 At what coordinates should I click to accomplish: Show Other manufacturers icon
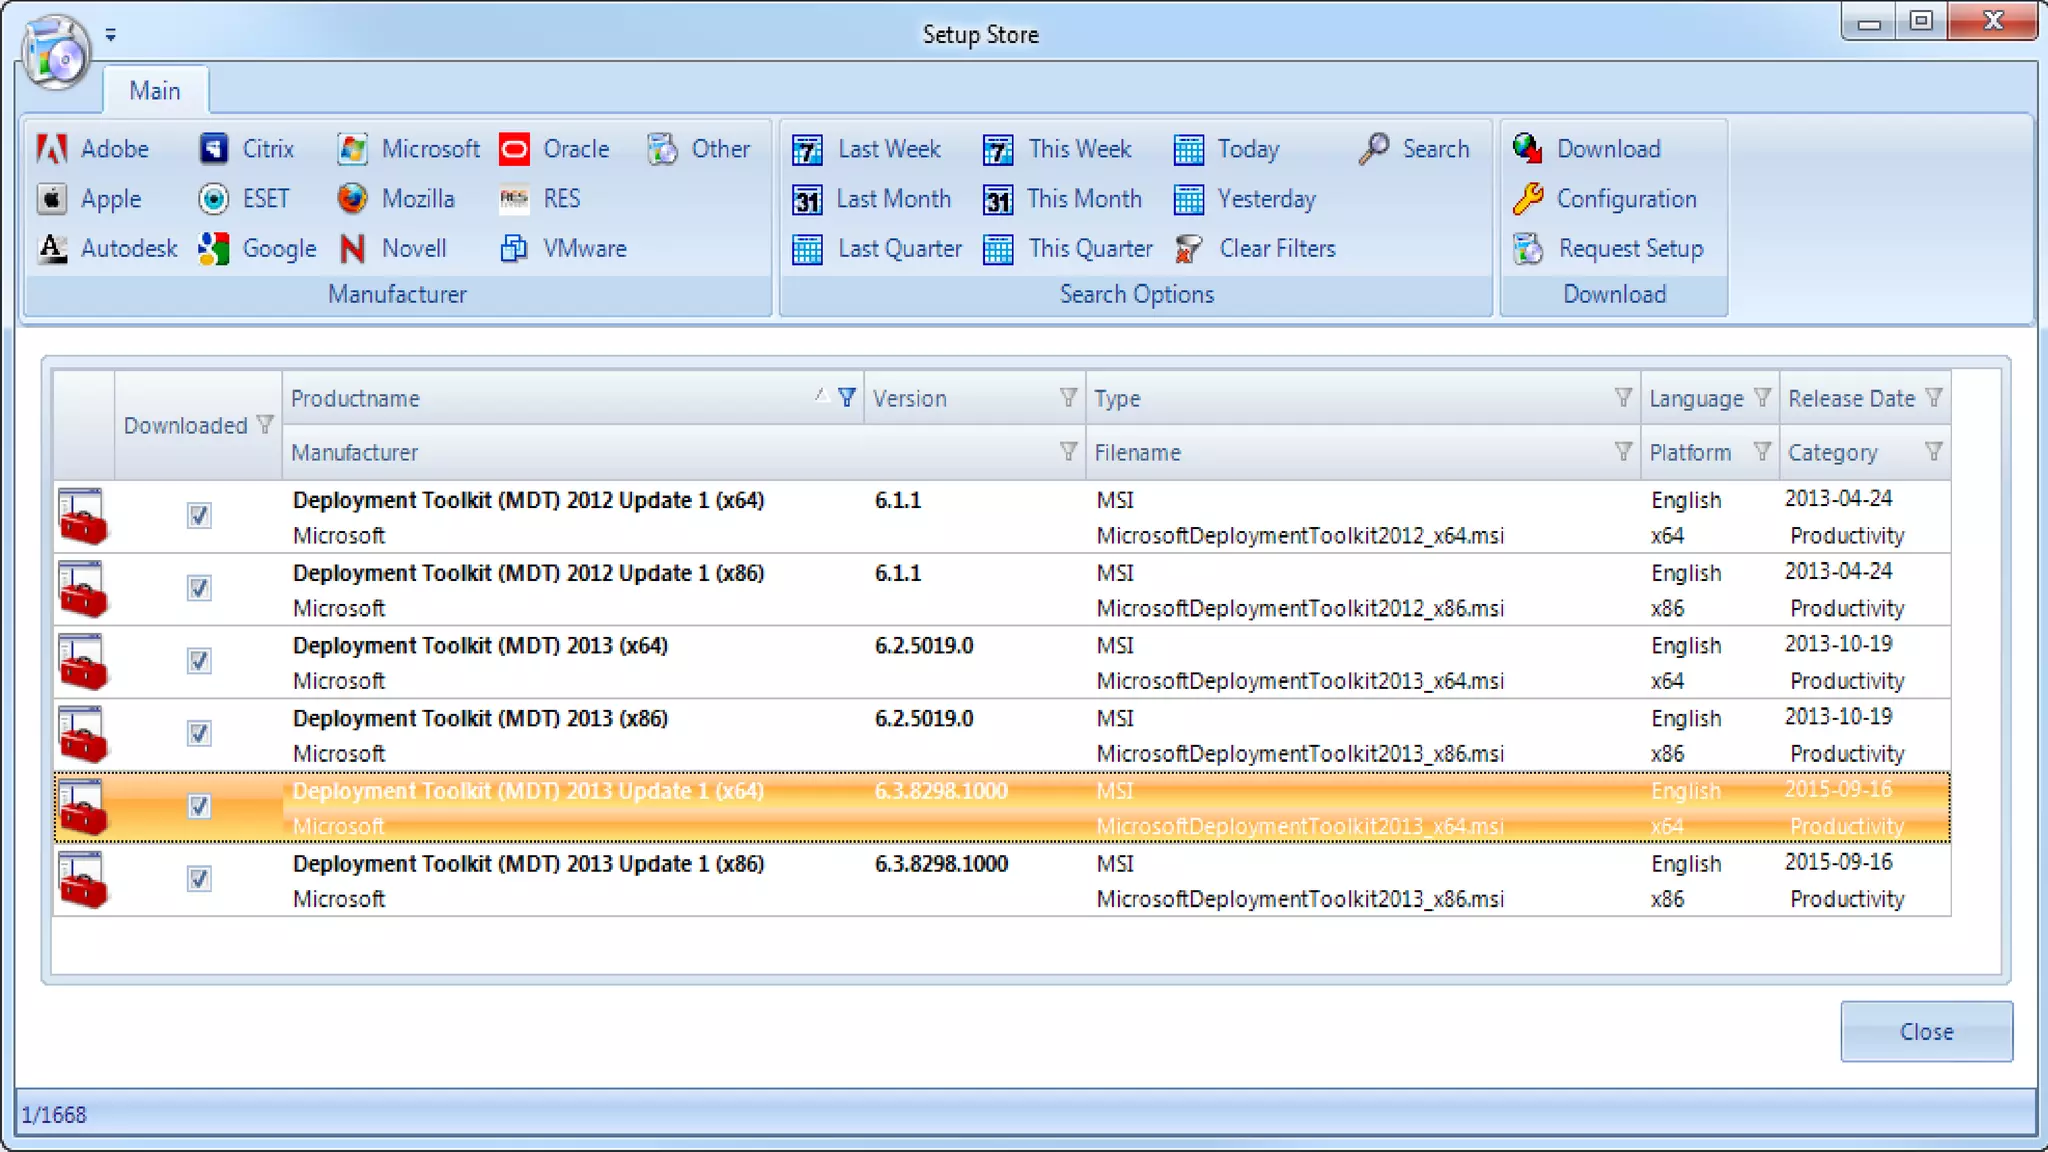(662, 149)
